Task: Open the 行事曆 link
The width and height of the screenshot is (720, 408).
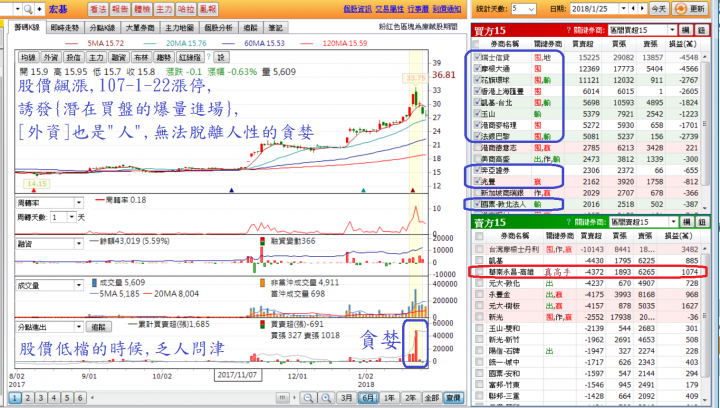Action: pyautogui.click(x=418, y=9)
